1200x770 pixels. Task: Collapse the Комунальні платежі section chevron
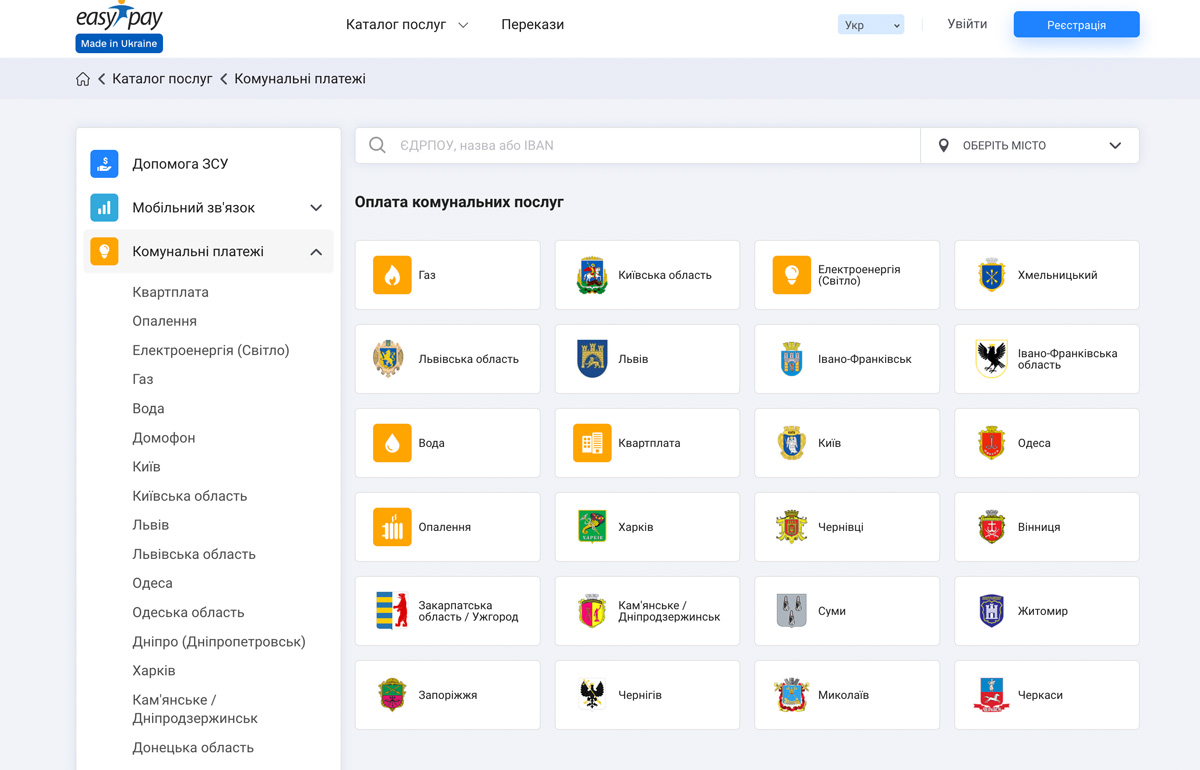(316, 251)
